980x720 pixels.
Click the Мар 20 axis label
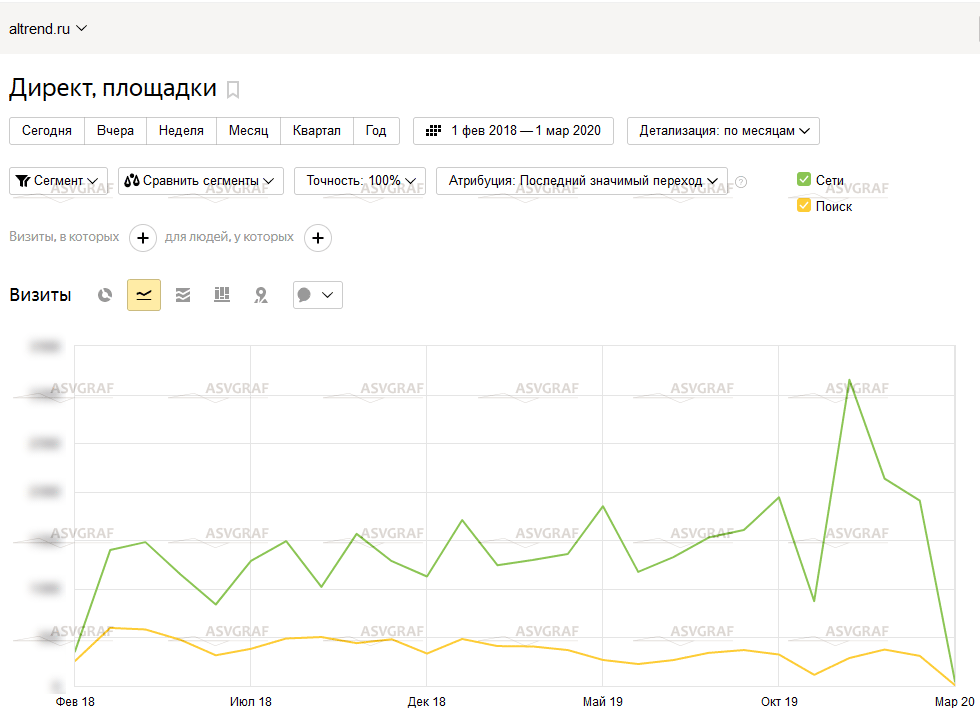954,702
